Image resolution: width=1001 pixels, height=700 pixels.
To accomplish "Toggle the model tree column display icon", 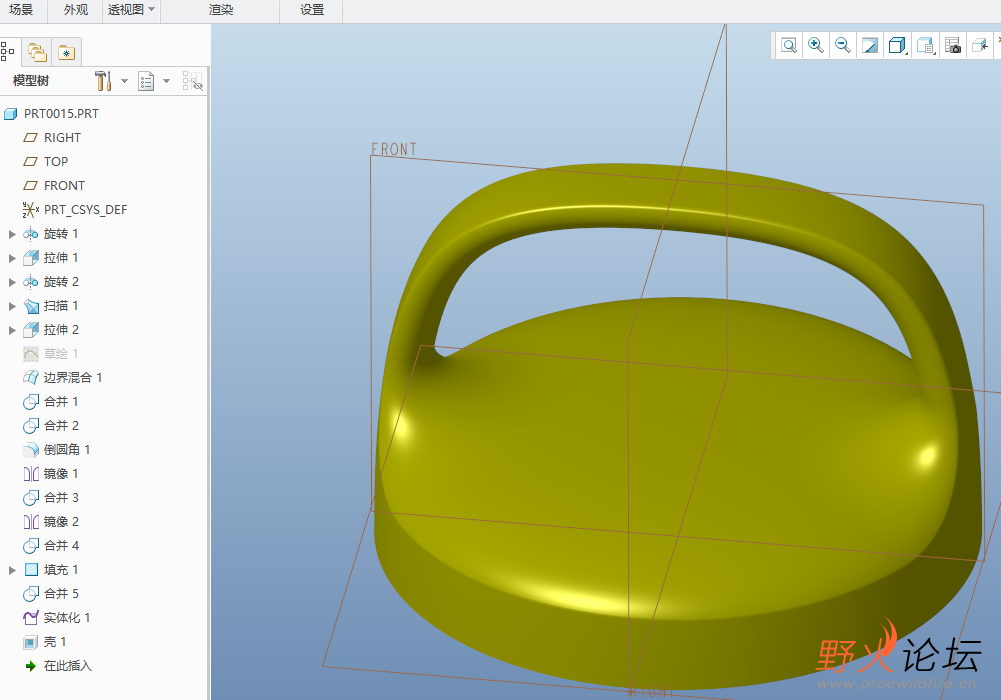I will [192, 81].
